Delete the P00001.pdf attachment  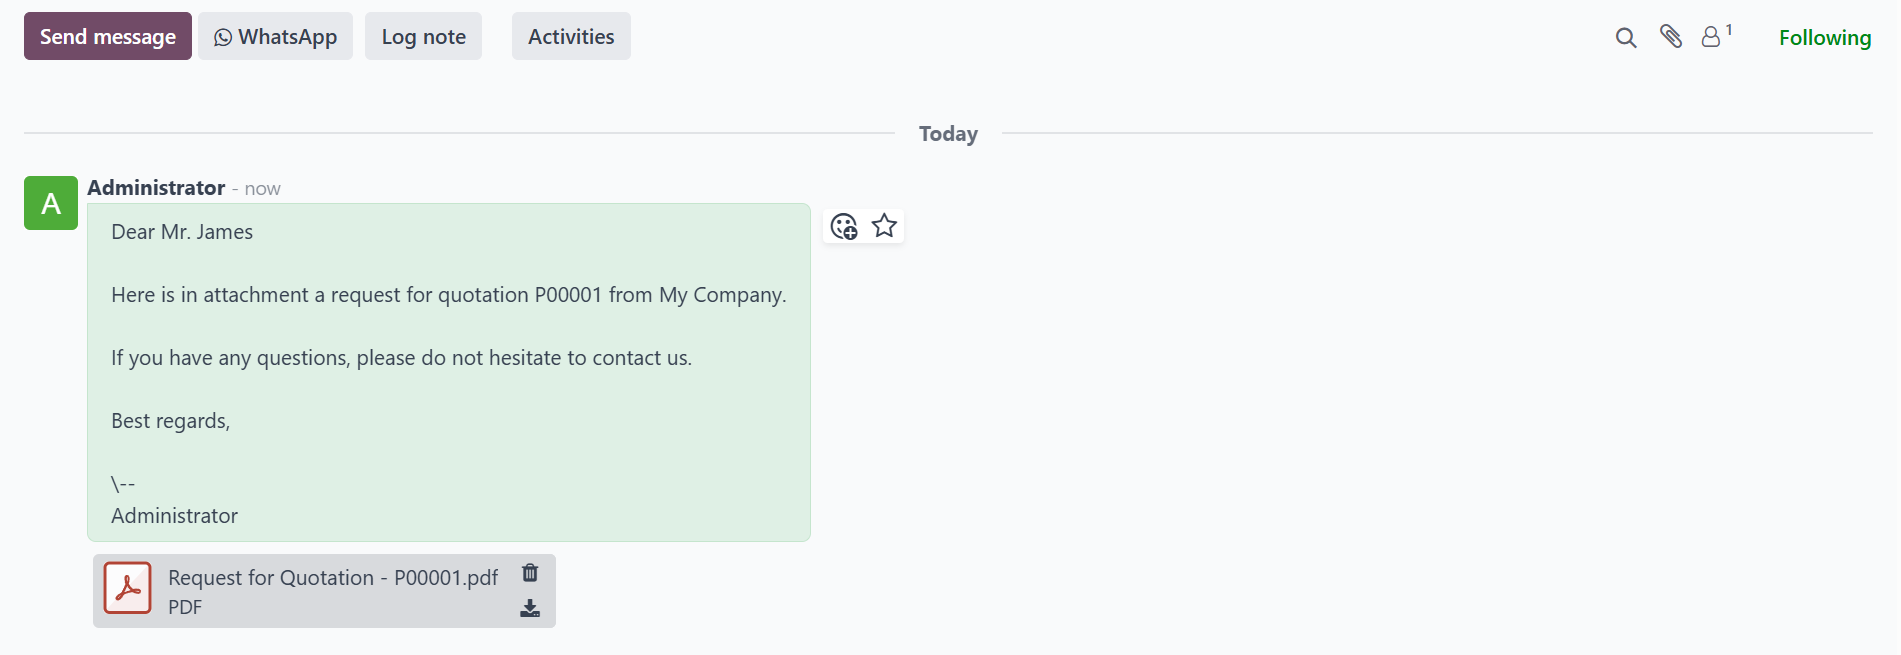(530, 573)
